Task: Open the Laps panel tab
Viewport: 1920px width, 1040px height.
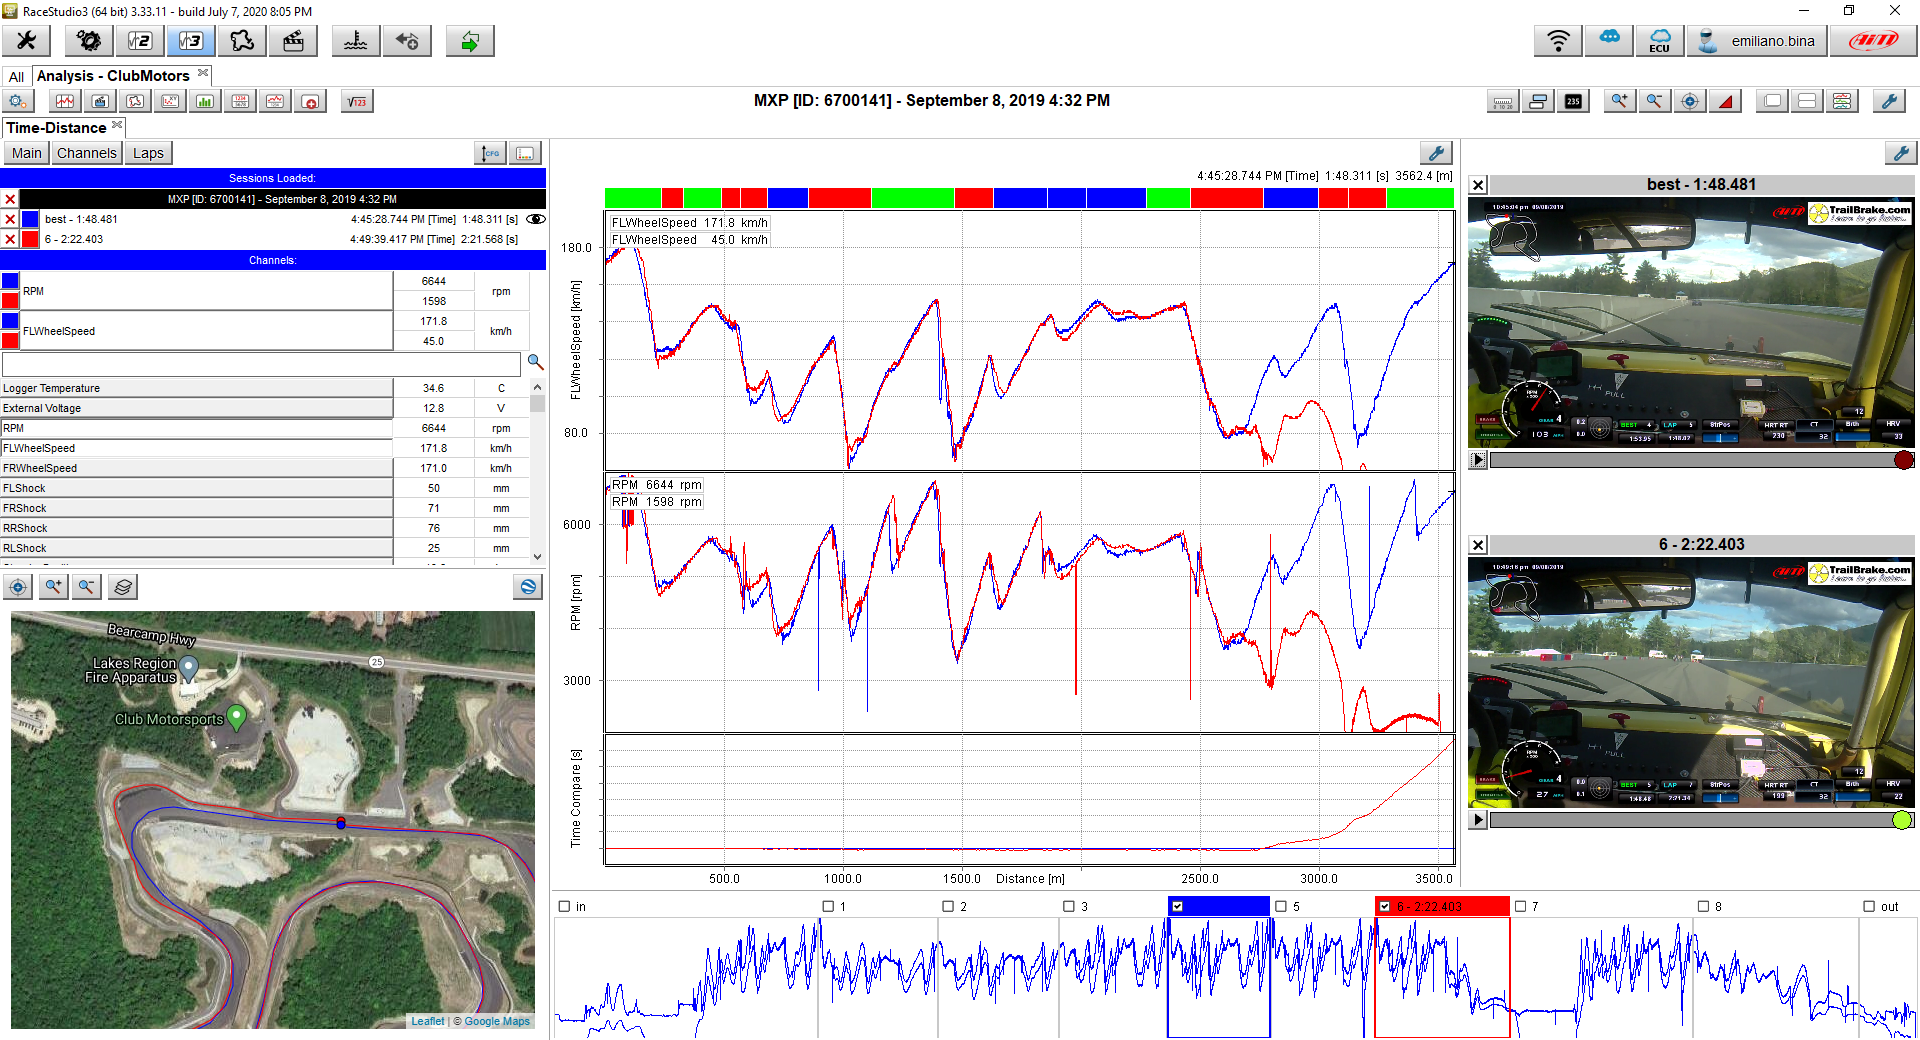Action: point(148,153)
